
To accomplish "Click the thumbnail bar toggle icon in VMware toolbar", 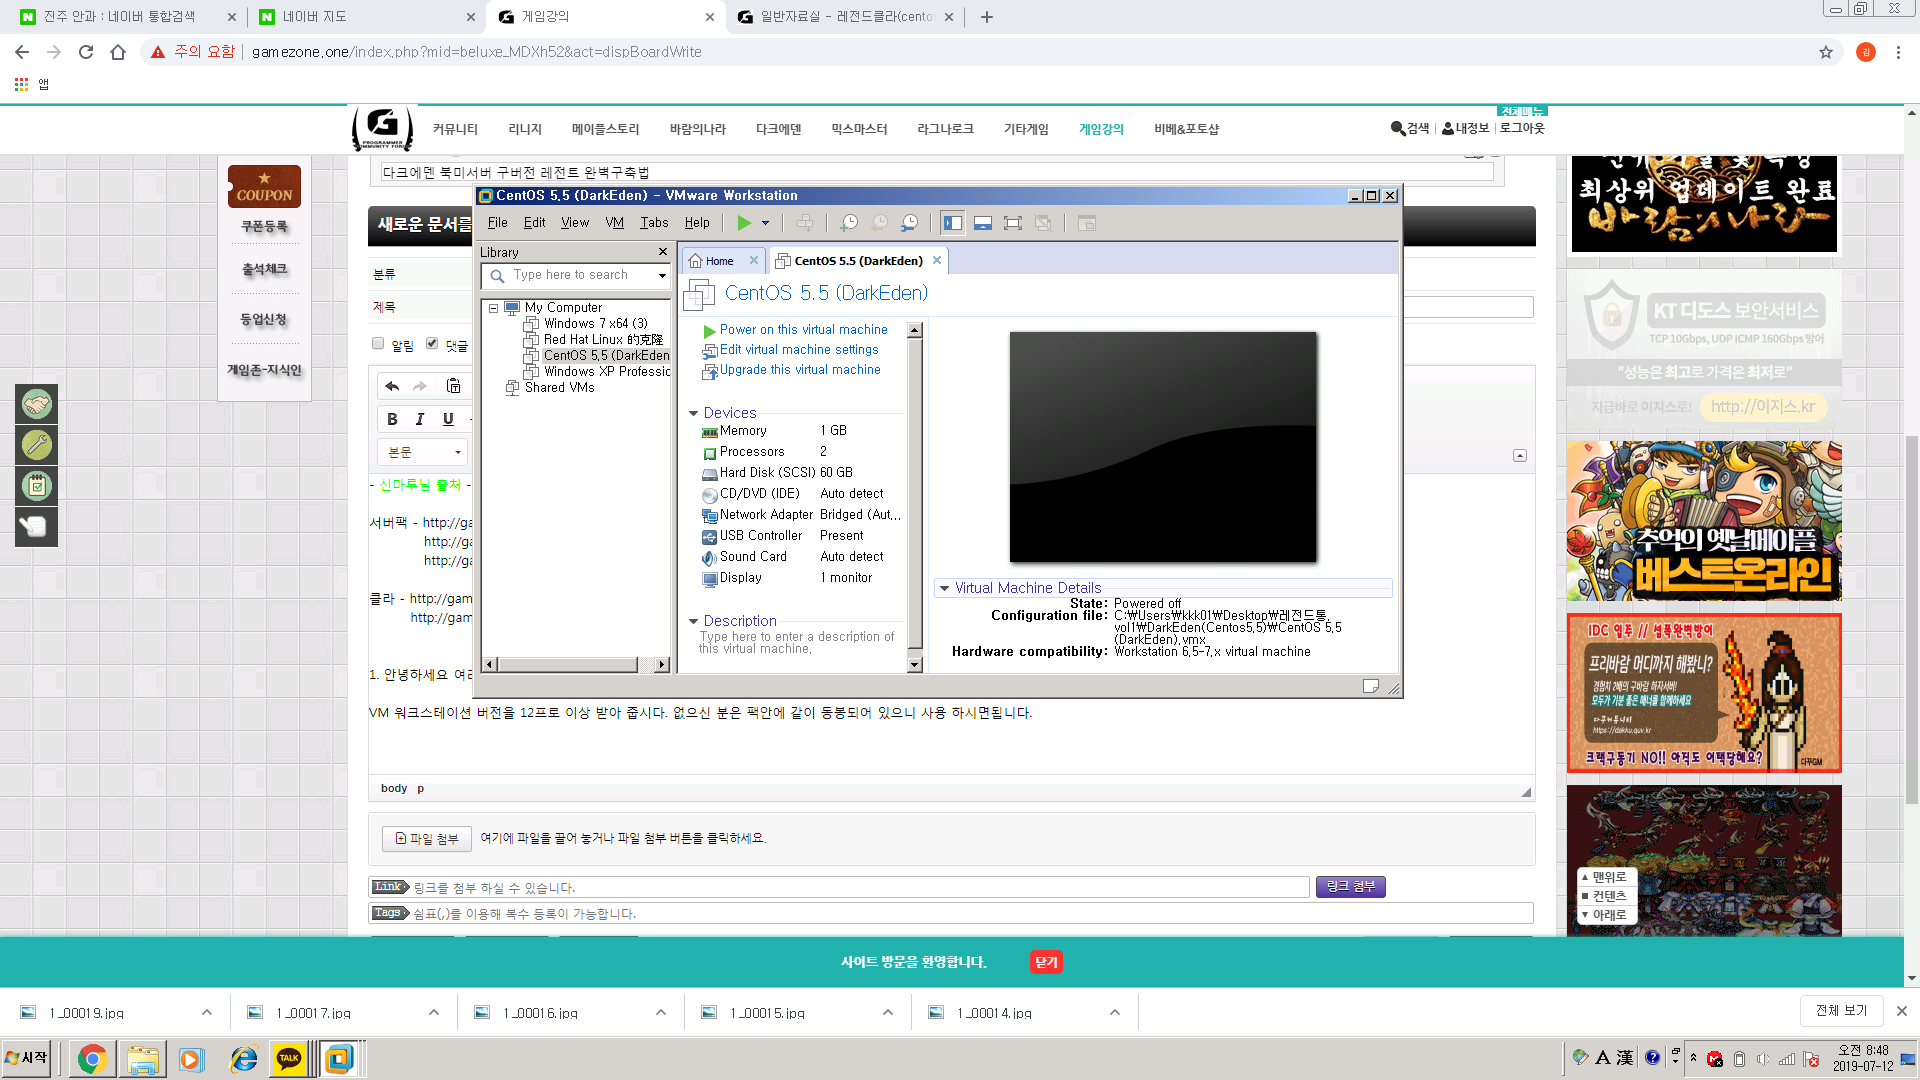I will pyautogui.click(x=983, y=223).
